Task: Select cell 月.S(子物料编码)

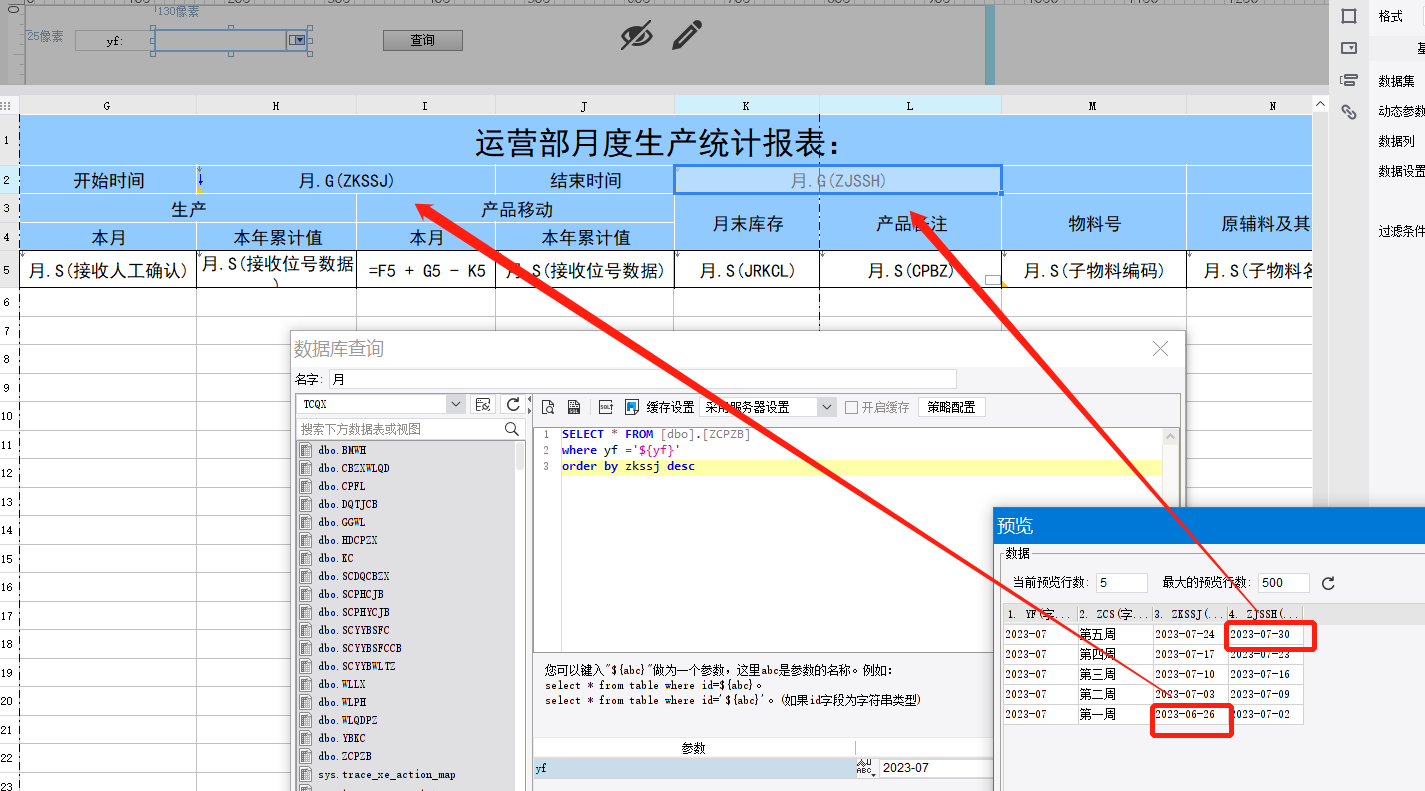Action: tap(1094, 270)
